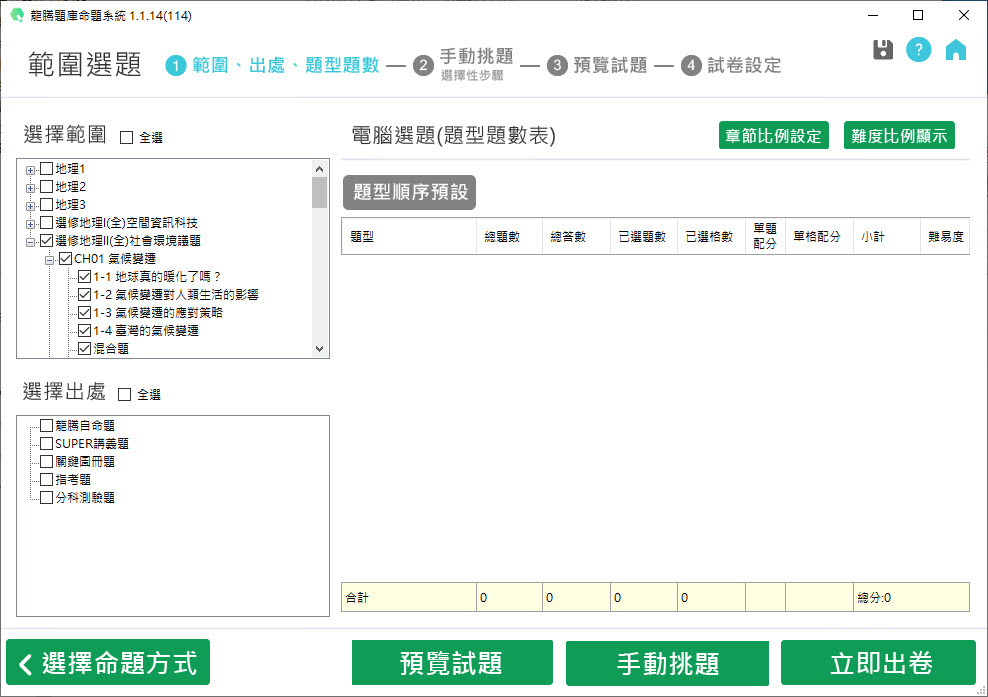Click step 1 numbered circle icon
Image resolution: width=988 pixels, height=697 pixels.
click(x=176, y=66)
